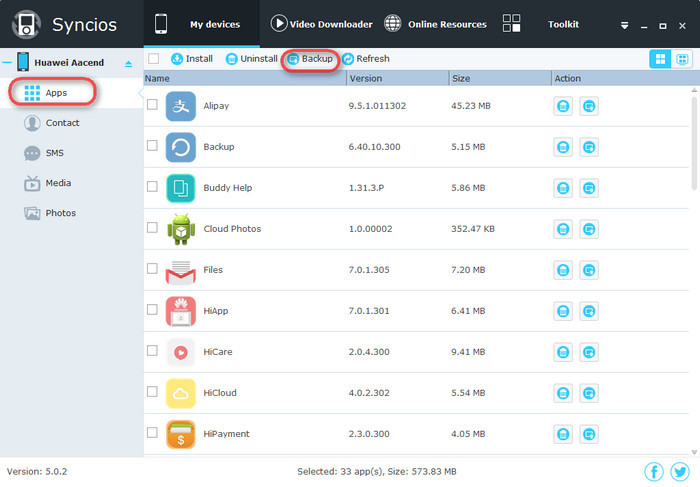Switch to thumbnail view icon
Image resolution: width=700 pixels, height=487 pixels.
682,59
